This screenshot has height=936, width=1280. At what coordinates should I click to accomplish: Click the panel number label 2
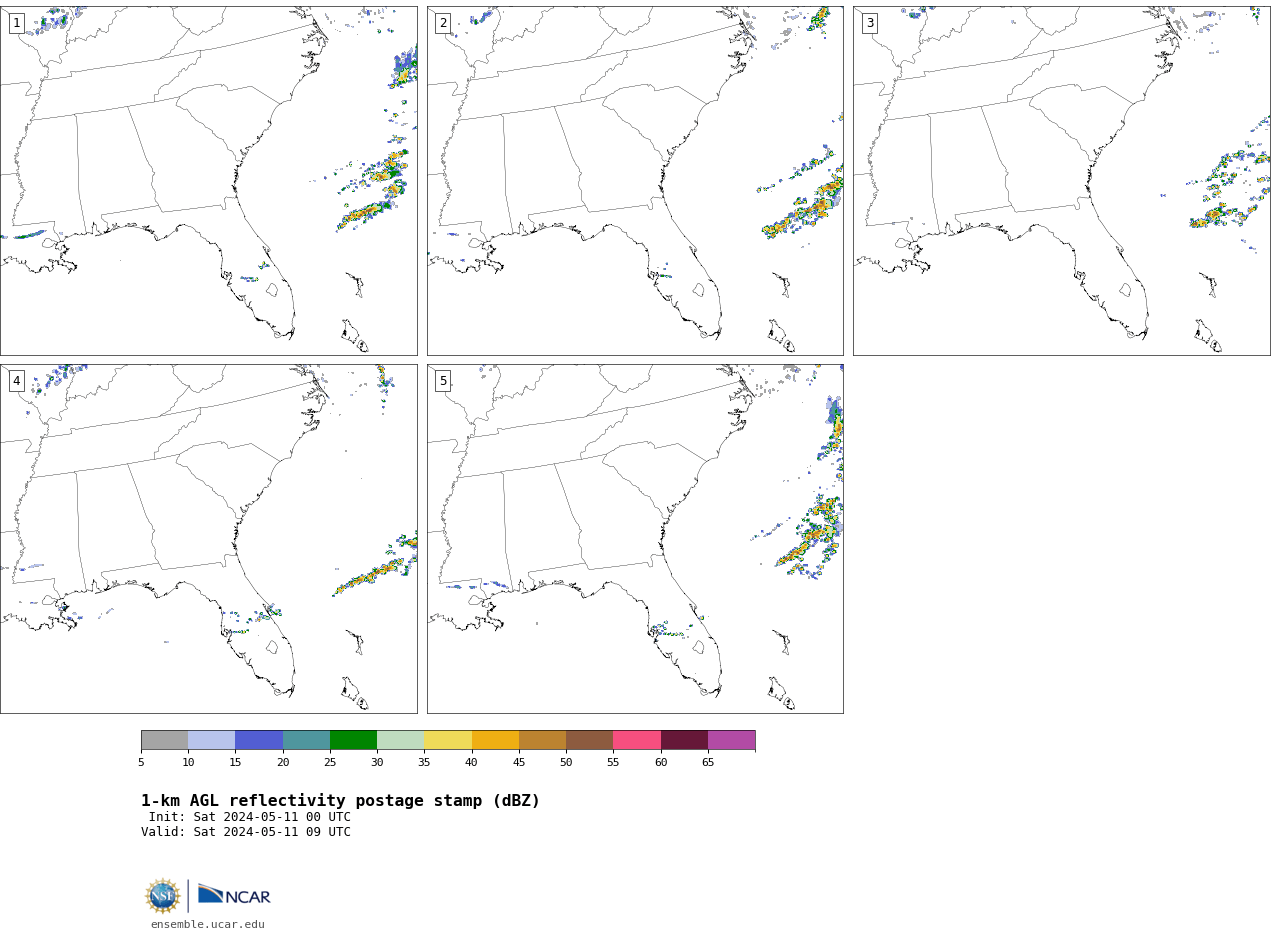pos(443,23)
